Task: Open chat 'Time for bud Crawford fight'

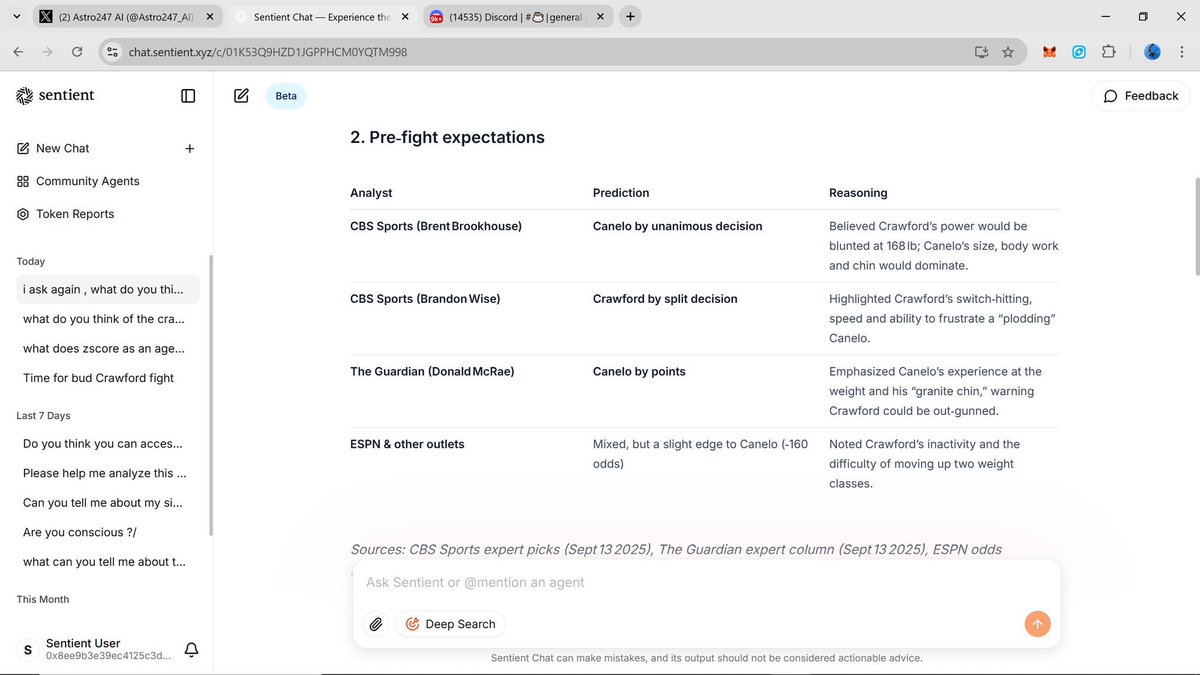Action: point(108,378)
